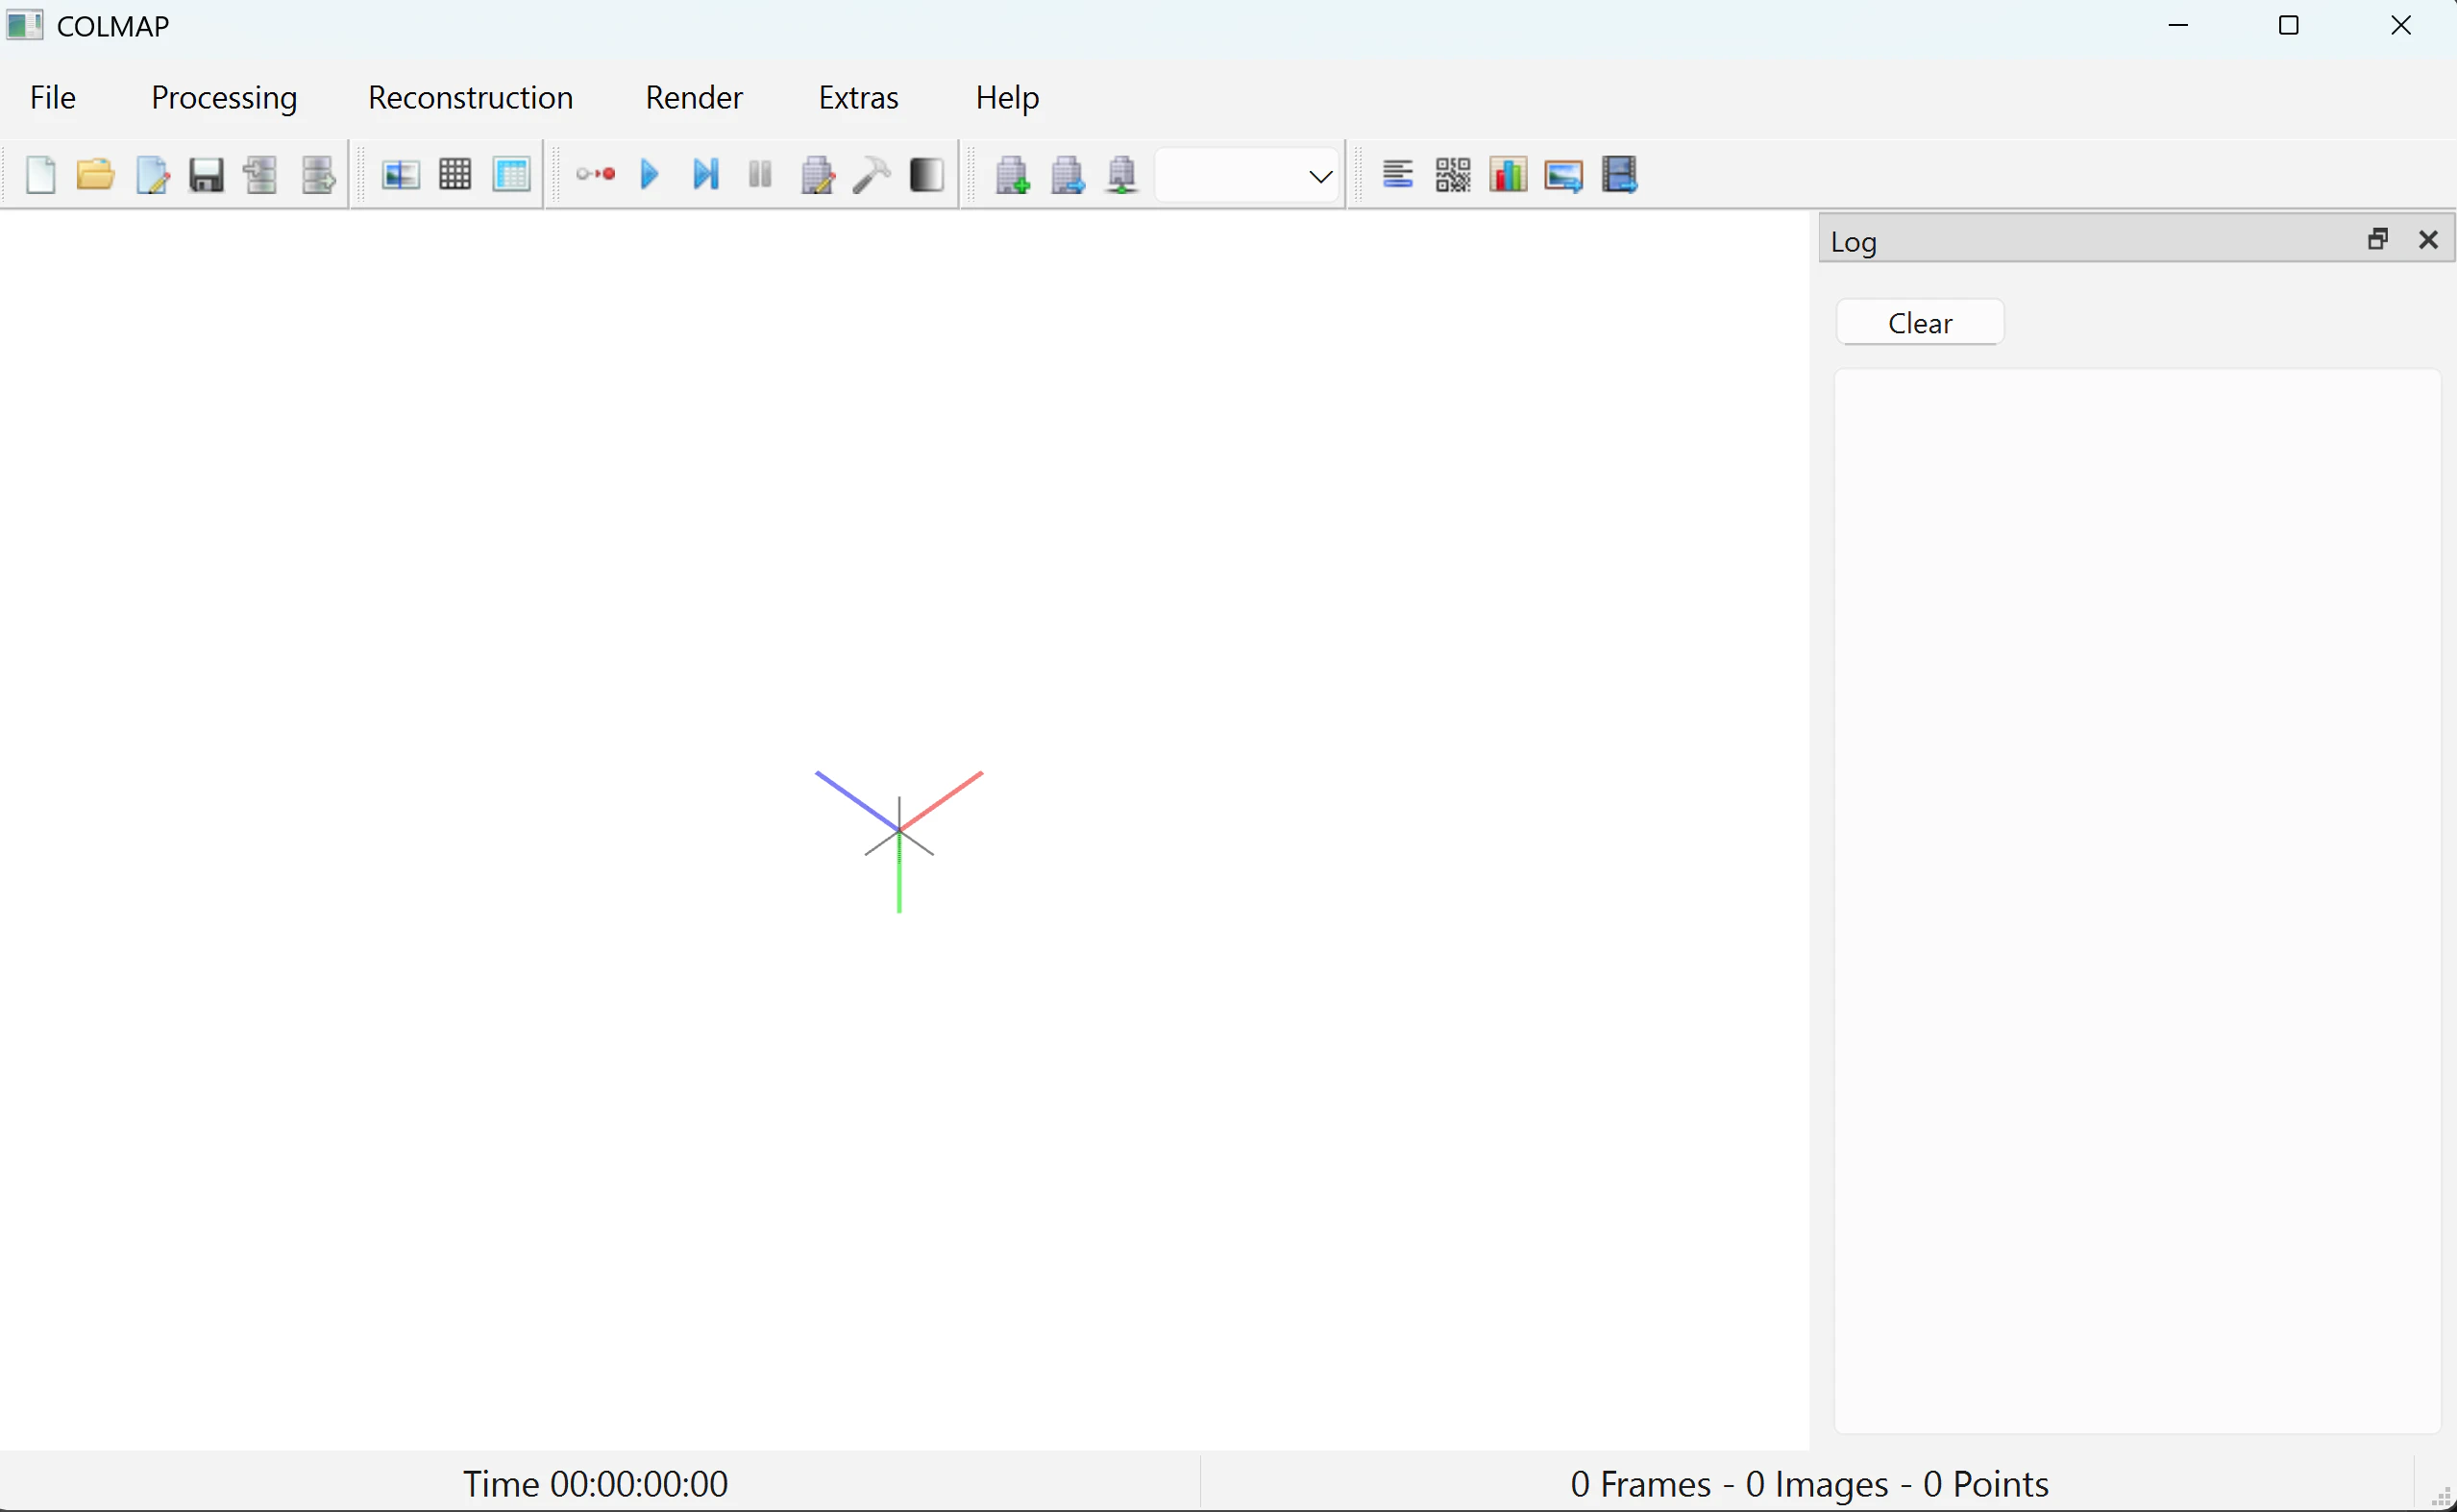
Task: Float the Log panel with the undock icon
Action: tap(2378, 239)
